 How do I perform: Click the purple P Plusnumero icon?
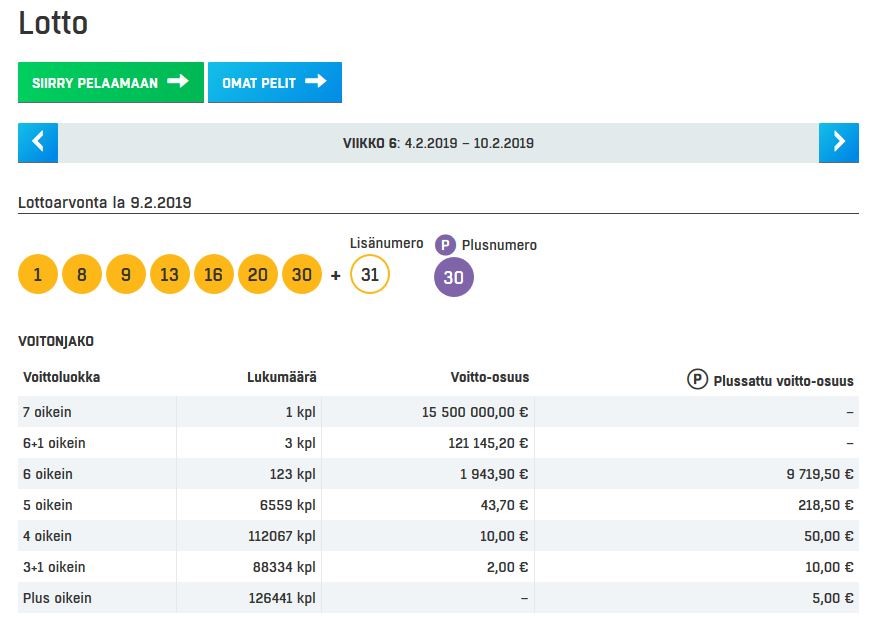click(445, 245)
